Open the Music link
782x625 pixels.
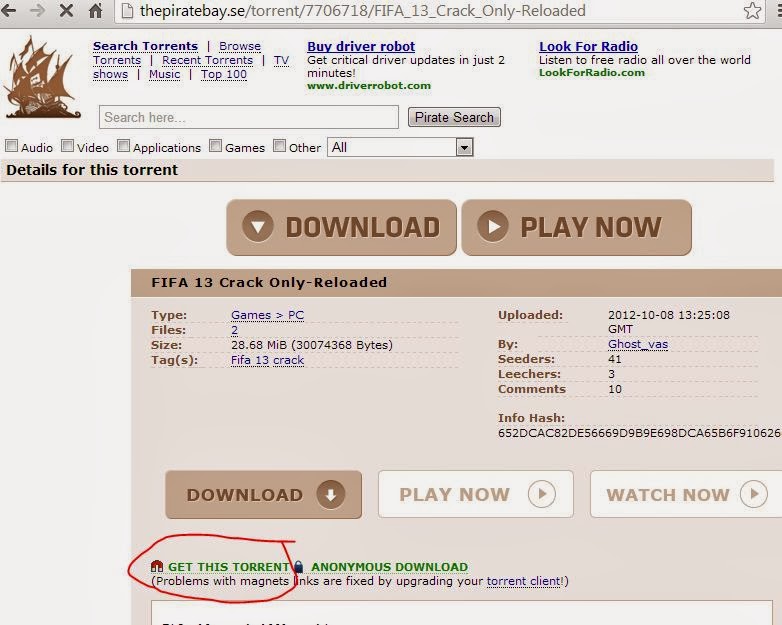(165, 74)
